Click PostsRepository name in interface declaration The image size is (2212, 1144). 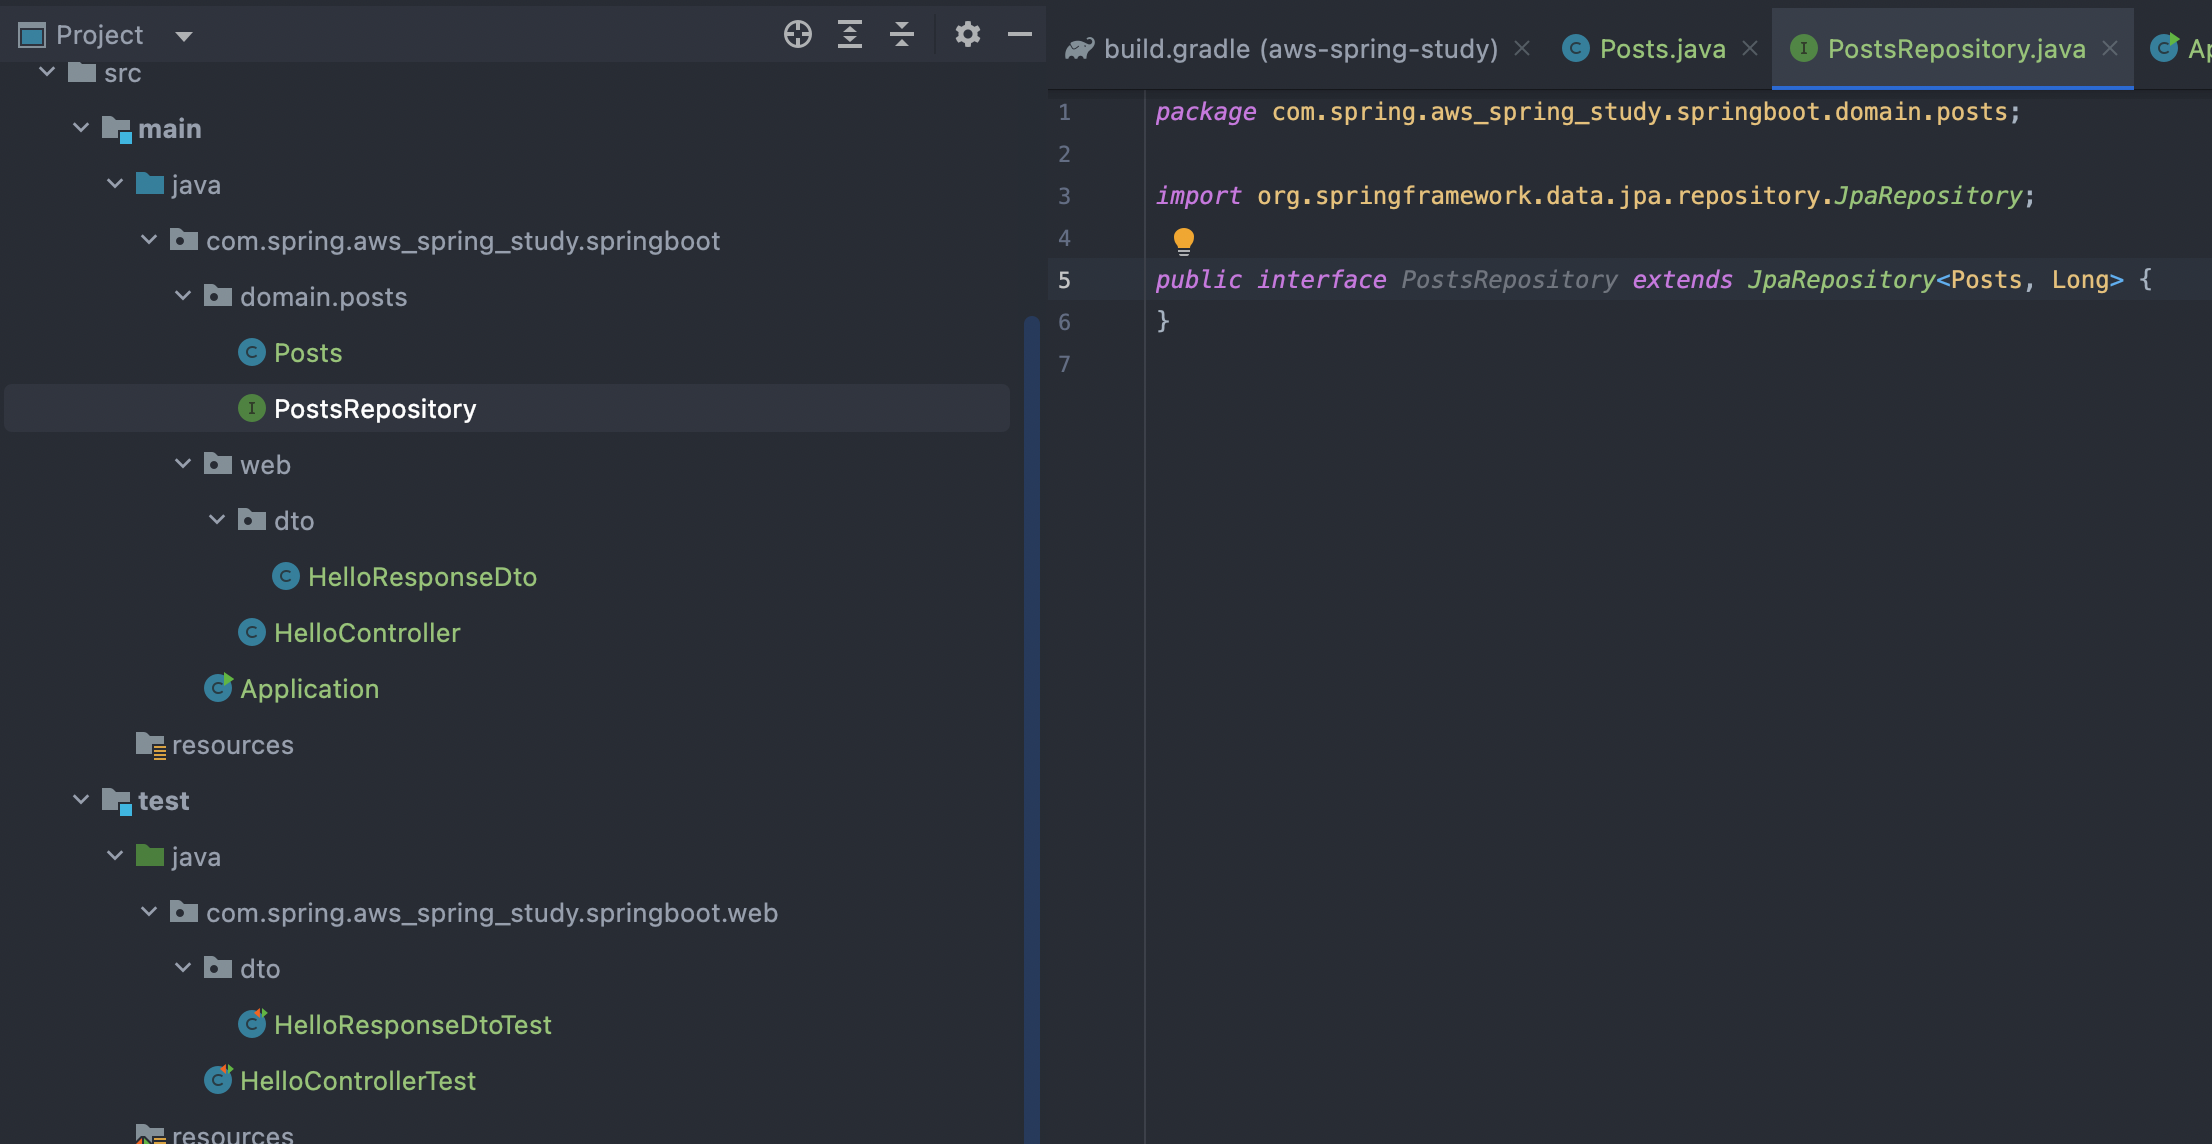click(1509, 280)
